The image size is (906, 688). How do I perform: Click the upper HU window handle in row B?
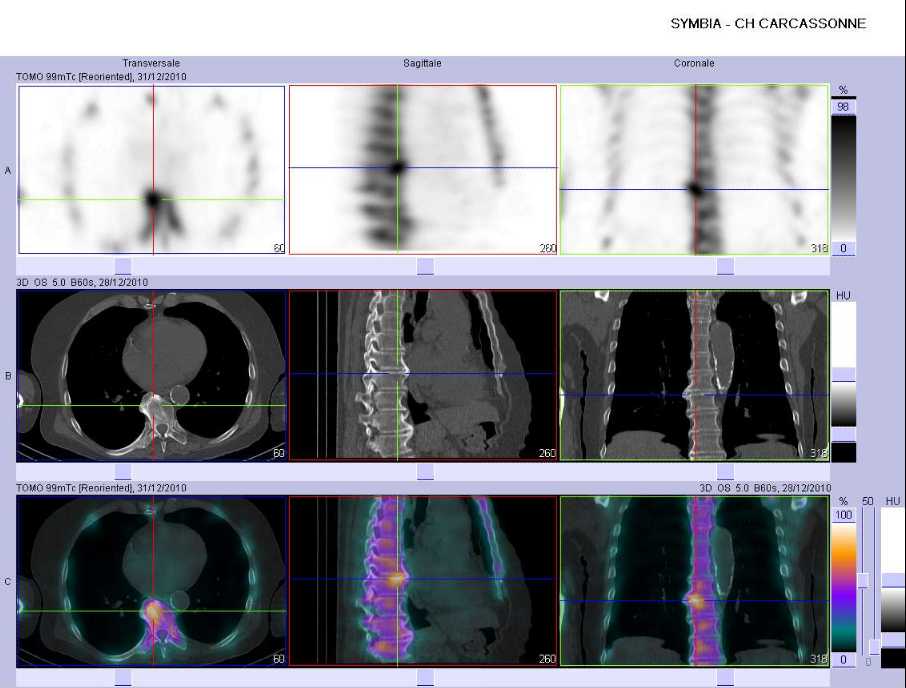[x=844, y=374]
